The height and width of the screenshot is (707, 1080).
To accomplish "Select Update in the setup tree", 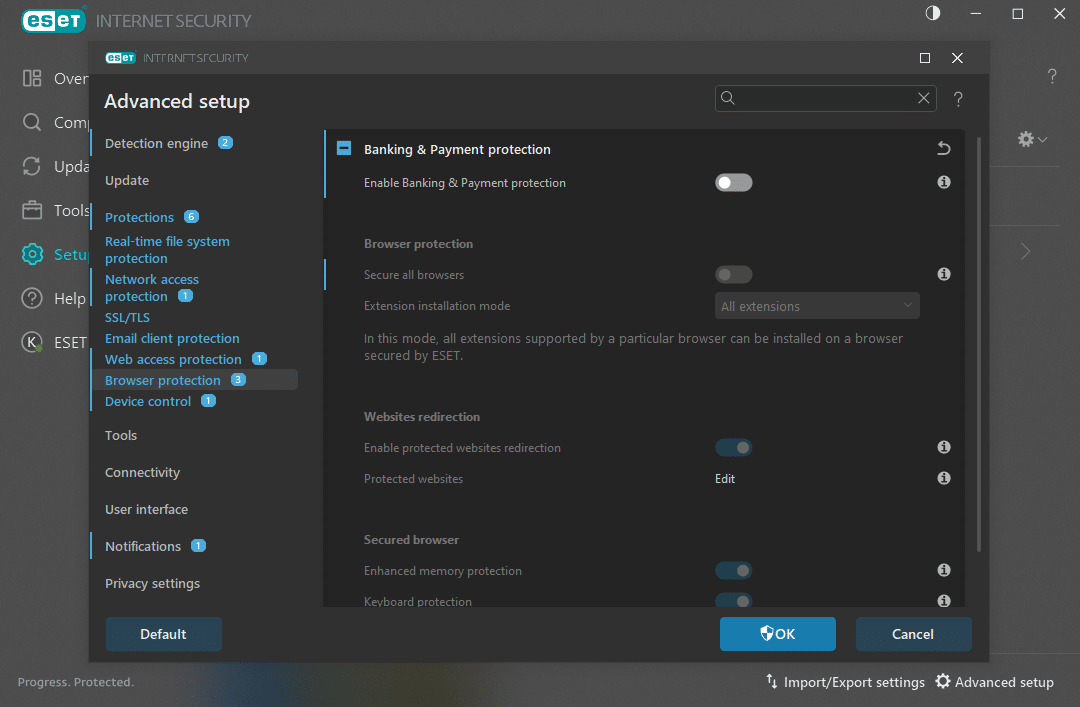I will (x=127, y=181).
